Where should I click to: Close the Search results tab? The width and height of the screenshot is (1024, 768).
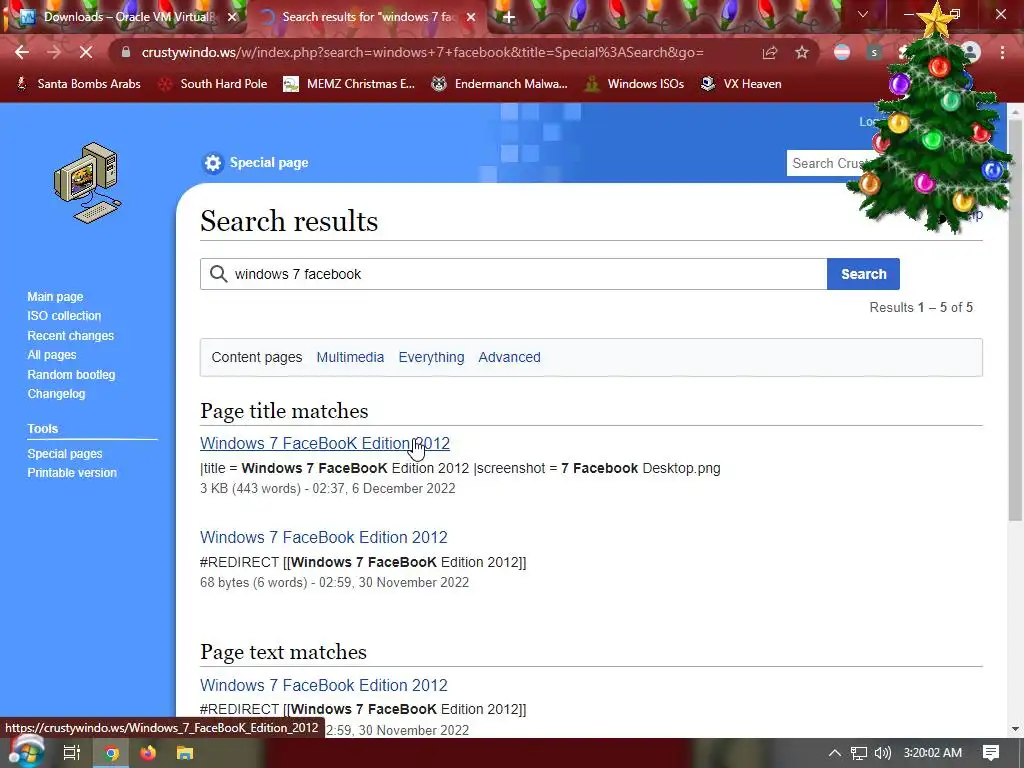[x=471, y=17]
